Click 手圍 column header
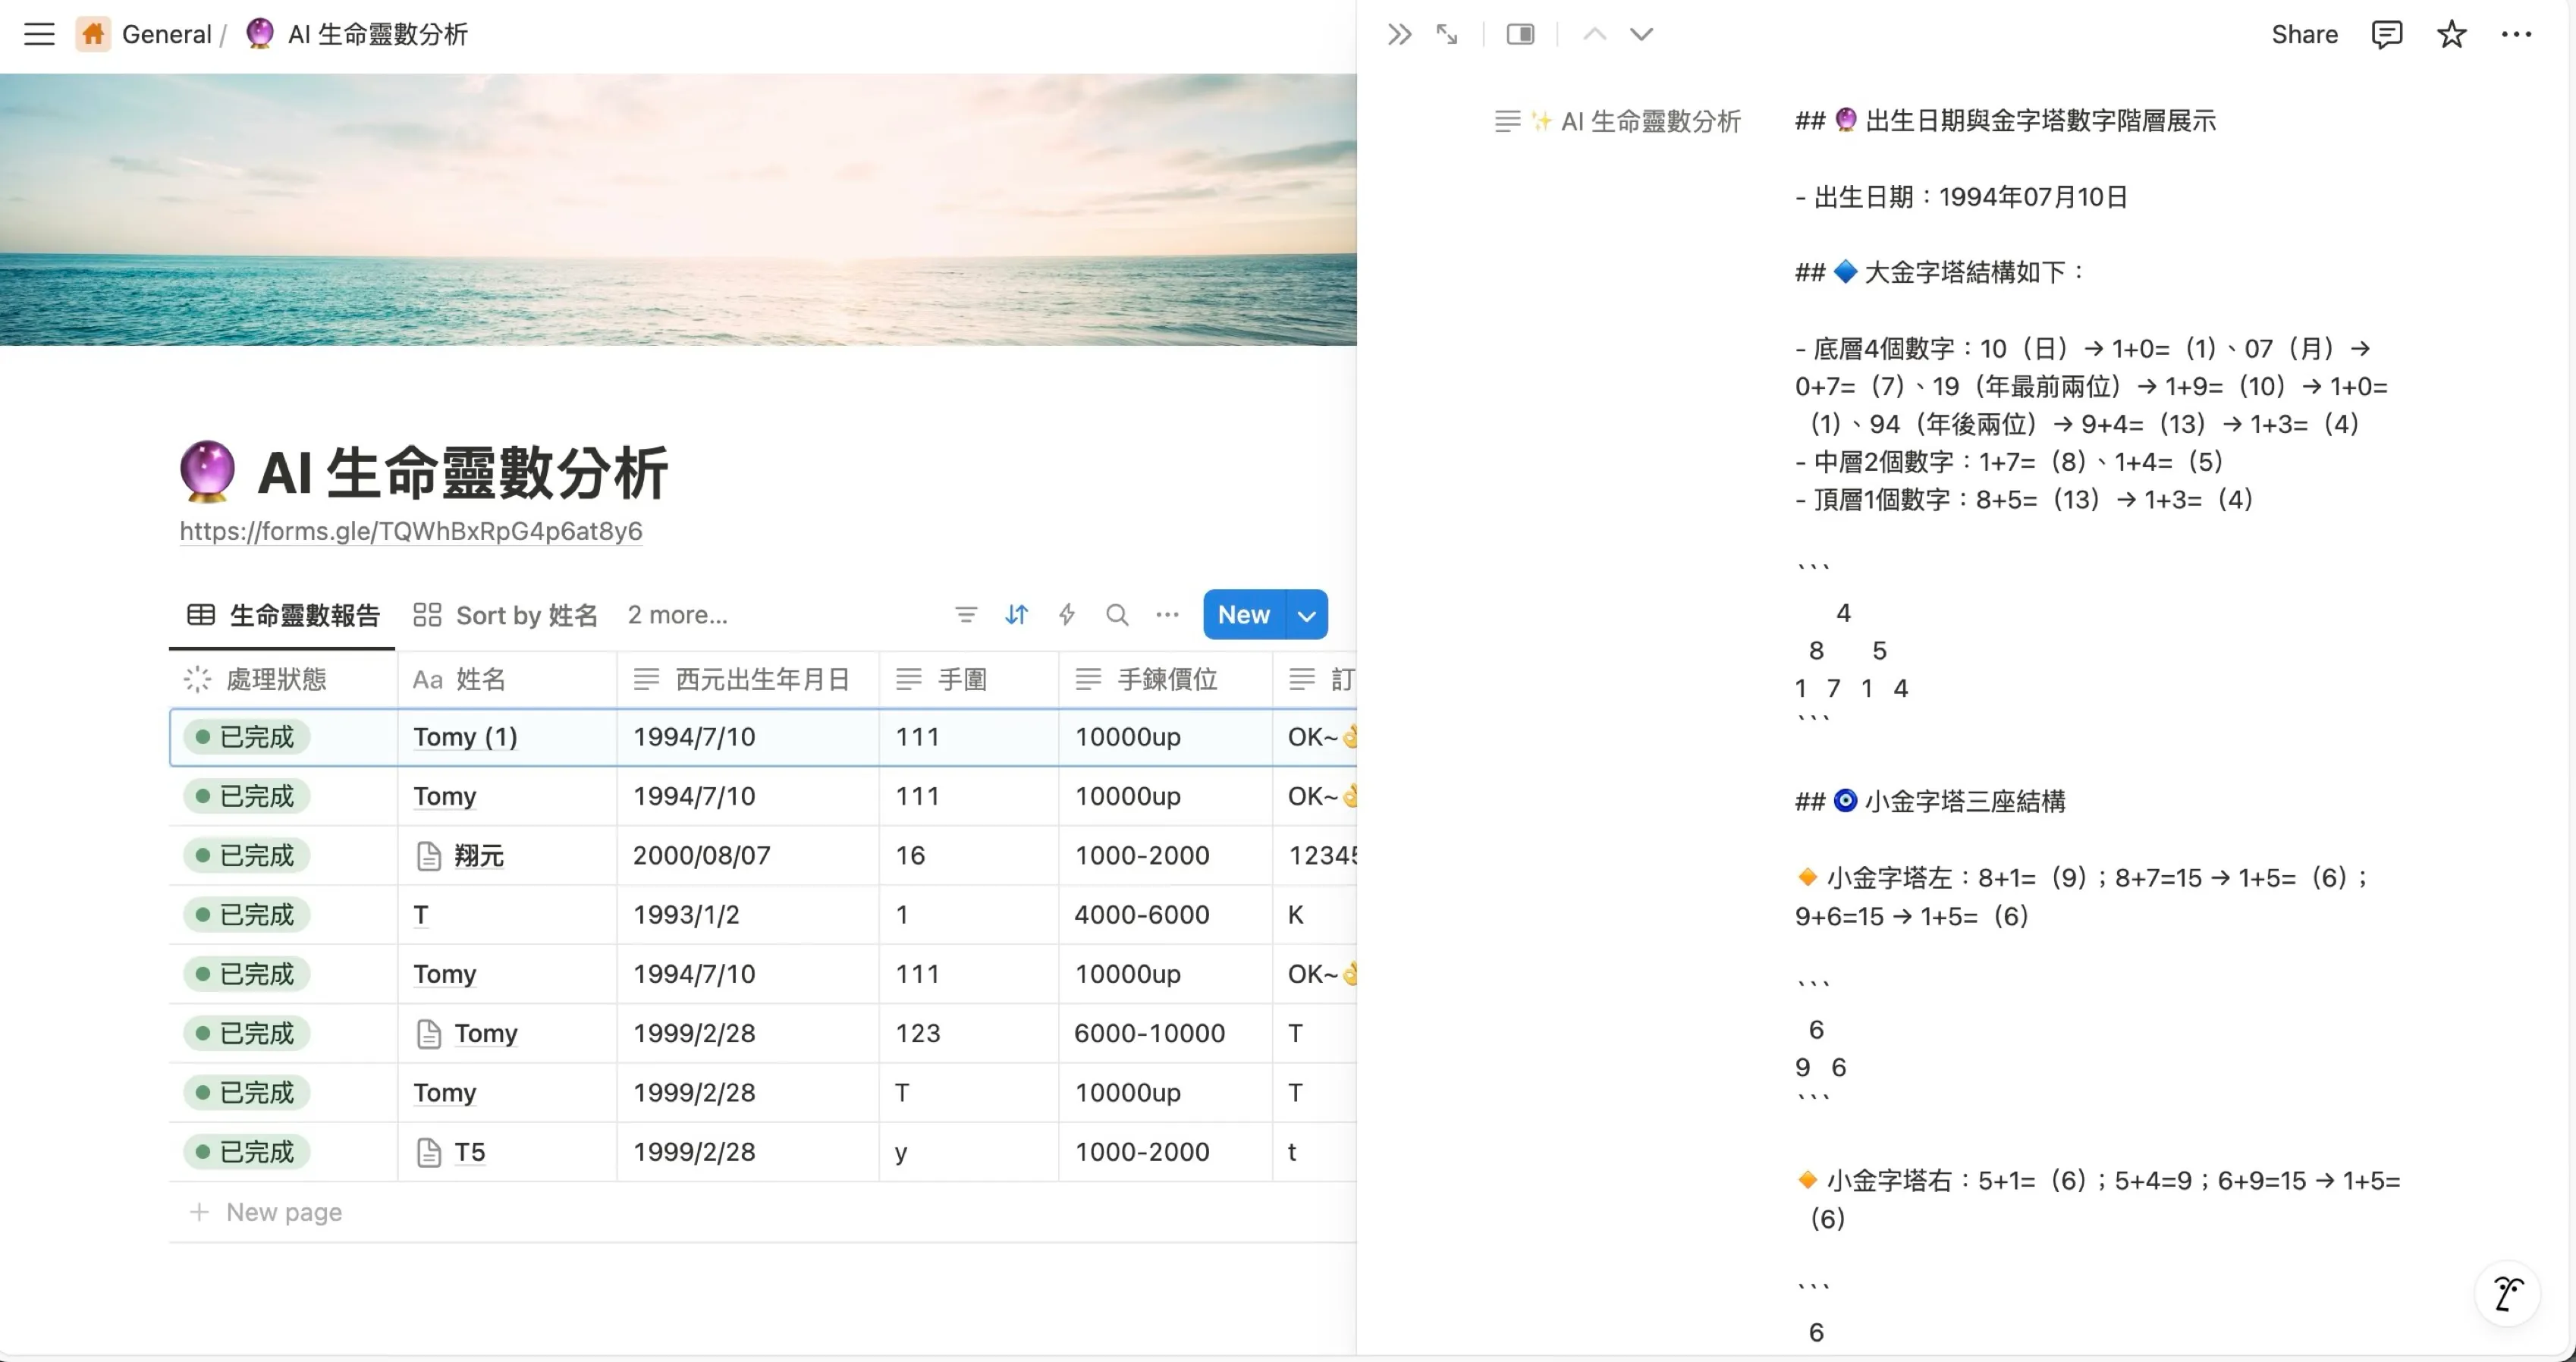Viewport: 2576px width, 1362px height. [x=968, y=680]
